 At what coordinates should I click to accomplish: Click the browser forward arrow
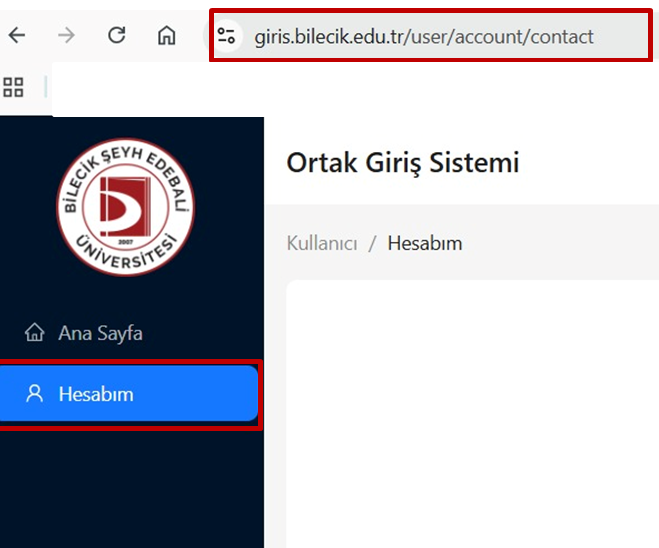click(x=67, y=36)
